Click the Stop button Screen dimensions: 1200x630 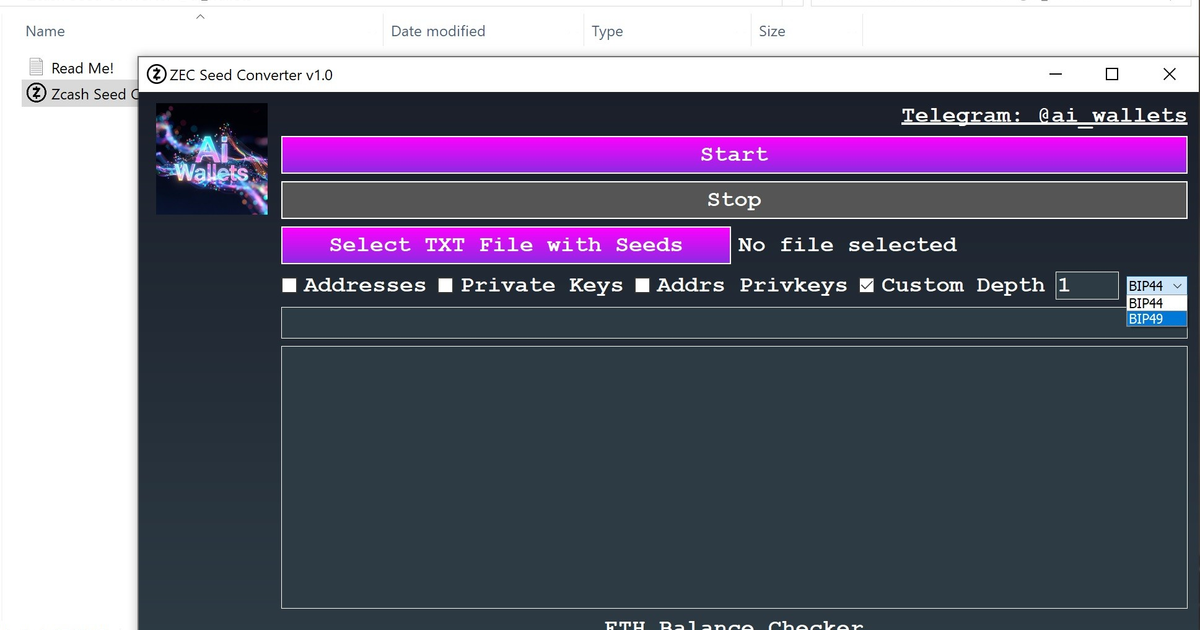coord(734,200)
